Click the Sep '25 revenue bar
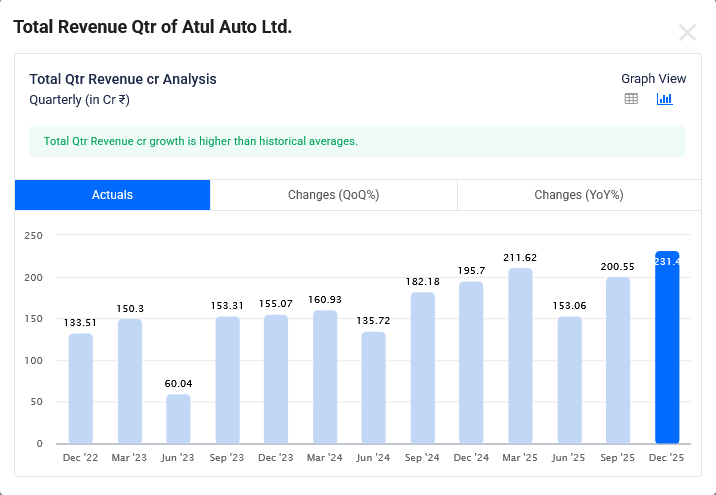716x495 pixels. pyautogui.click(x=618, y=360)
